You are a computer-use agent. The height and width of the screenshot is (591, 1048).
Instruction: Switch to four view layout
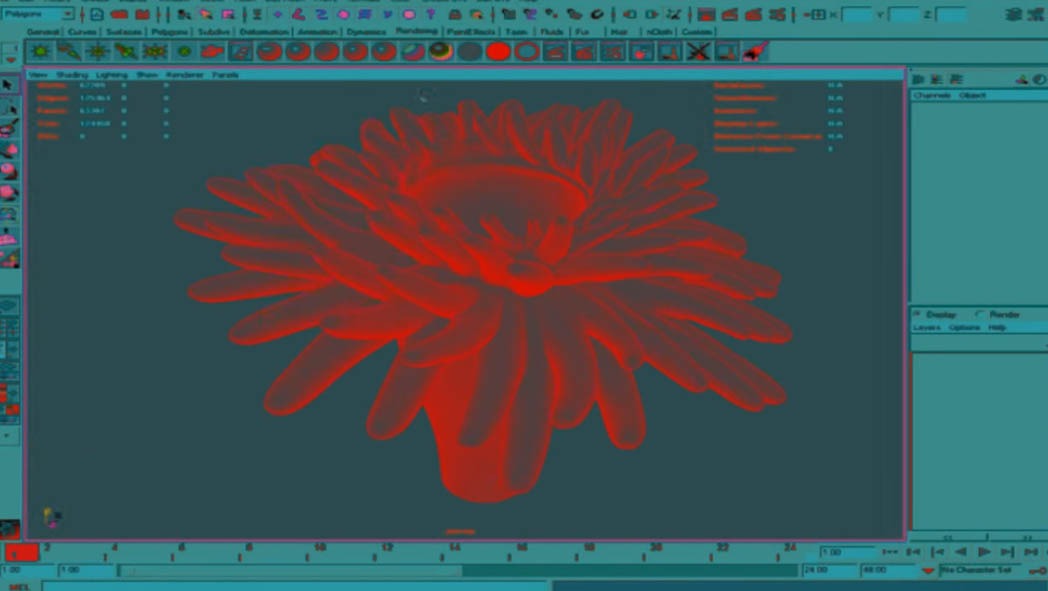point(8,328)
